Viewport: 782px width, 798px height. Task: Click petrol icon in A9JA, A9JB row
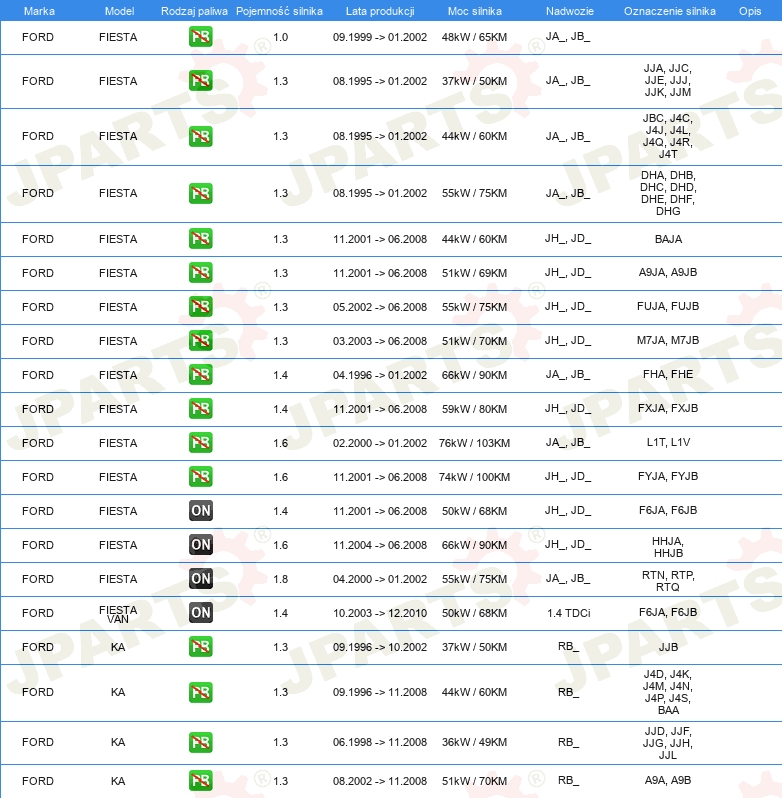[x=200, y=272]
